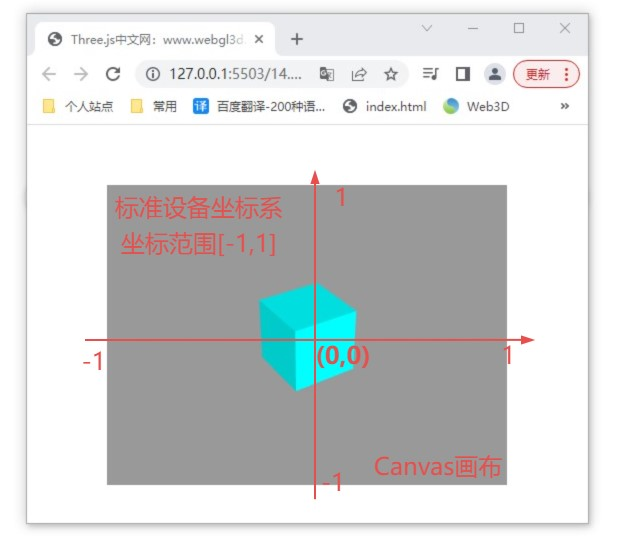The height and width of the screenshot is (556, 622).
Task: Toggle the browser side panel icon
Action: [x=463, y=74]
